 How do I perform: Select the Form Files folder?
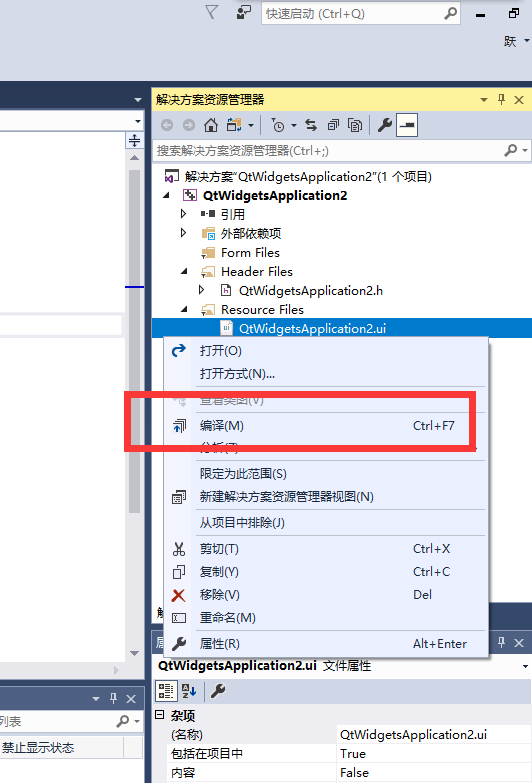coord(250,253)
